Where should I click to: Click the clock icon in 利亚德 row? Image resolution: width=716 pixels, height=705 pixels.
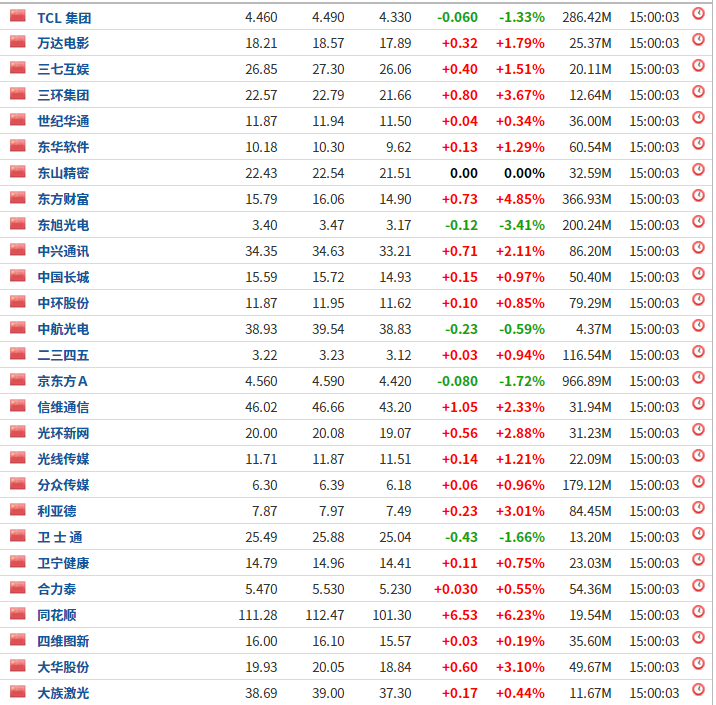point(698,508)
